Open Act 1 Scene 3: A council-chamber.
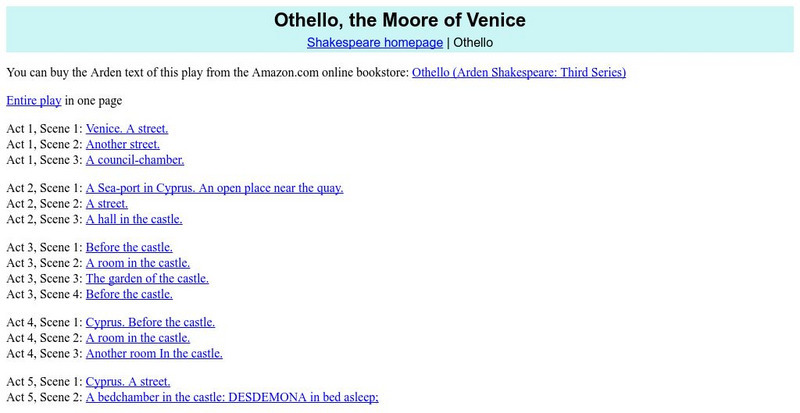Viewport: 800px width, 413px height. coord(135,159)
